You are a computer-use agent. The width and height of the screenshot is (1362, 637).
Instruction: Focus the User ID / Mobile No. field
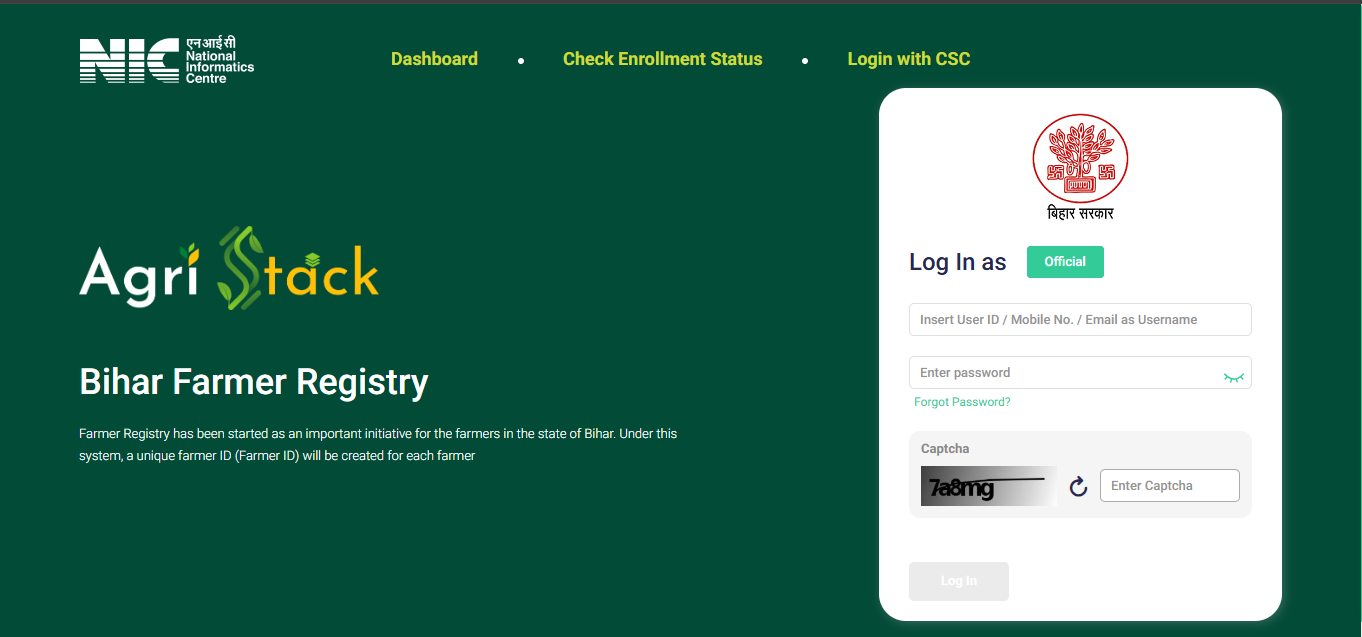point(1080,320)
